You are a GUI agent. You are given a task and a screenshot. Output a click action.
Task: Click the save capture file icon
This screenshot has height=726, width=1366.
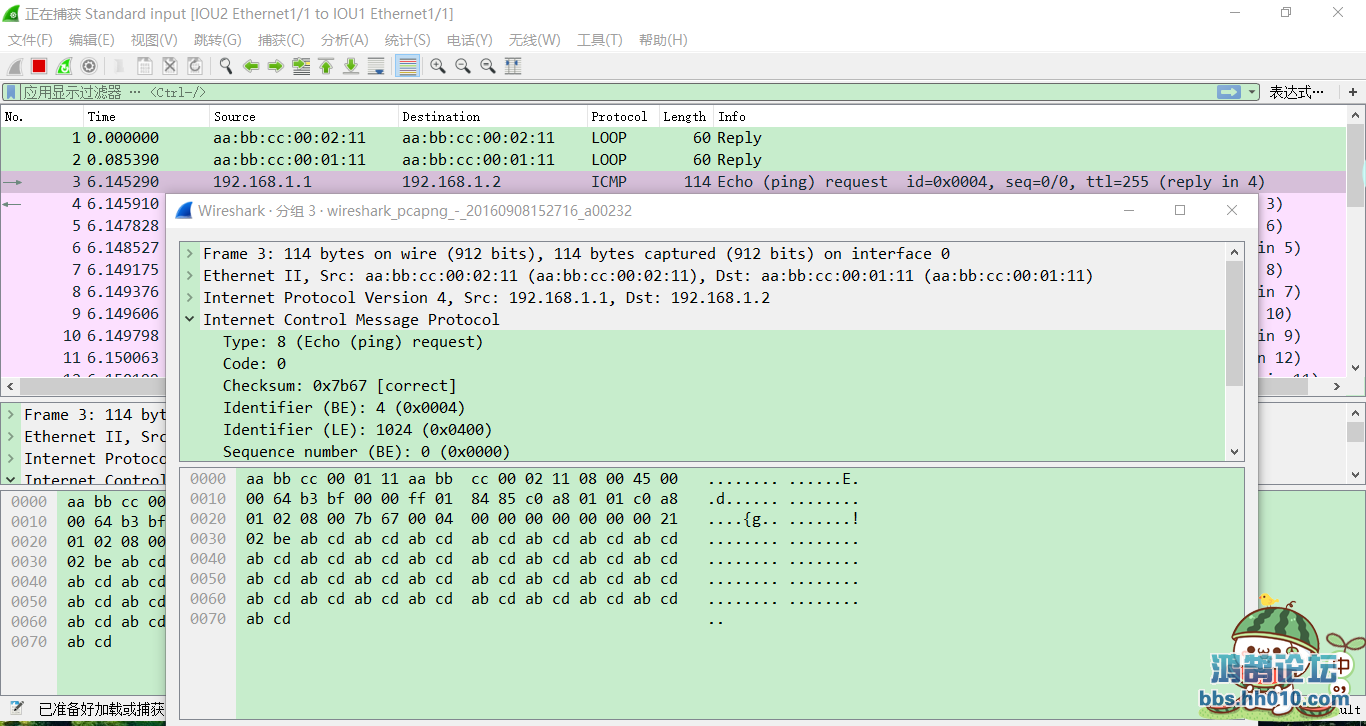coord(145,66)
